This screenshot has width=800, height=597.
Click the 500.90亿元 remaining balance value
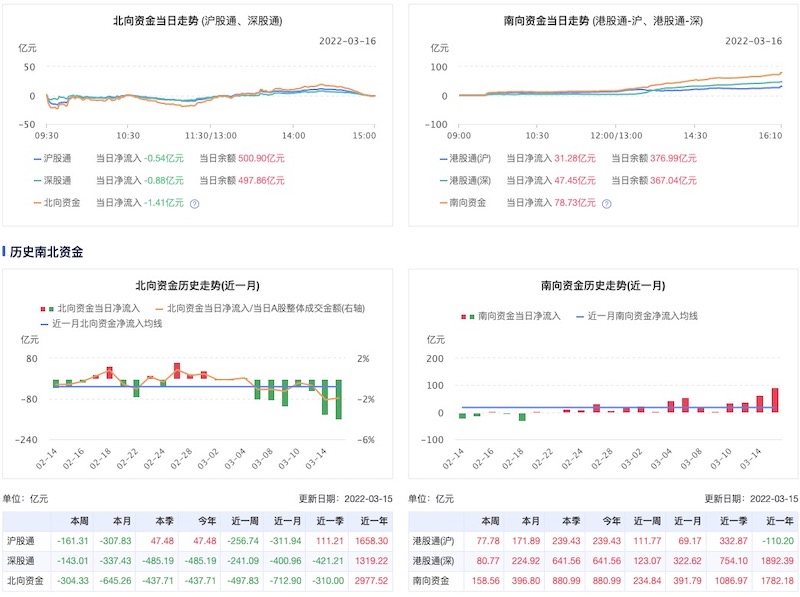point(261,159)
